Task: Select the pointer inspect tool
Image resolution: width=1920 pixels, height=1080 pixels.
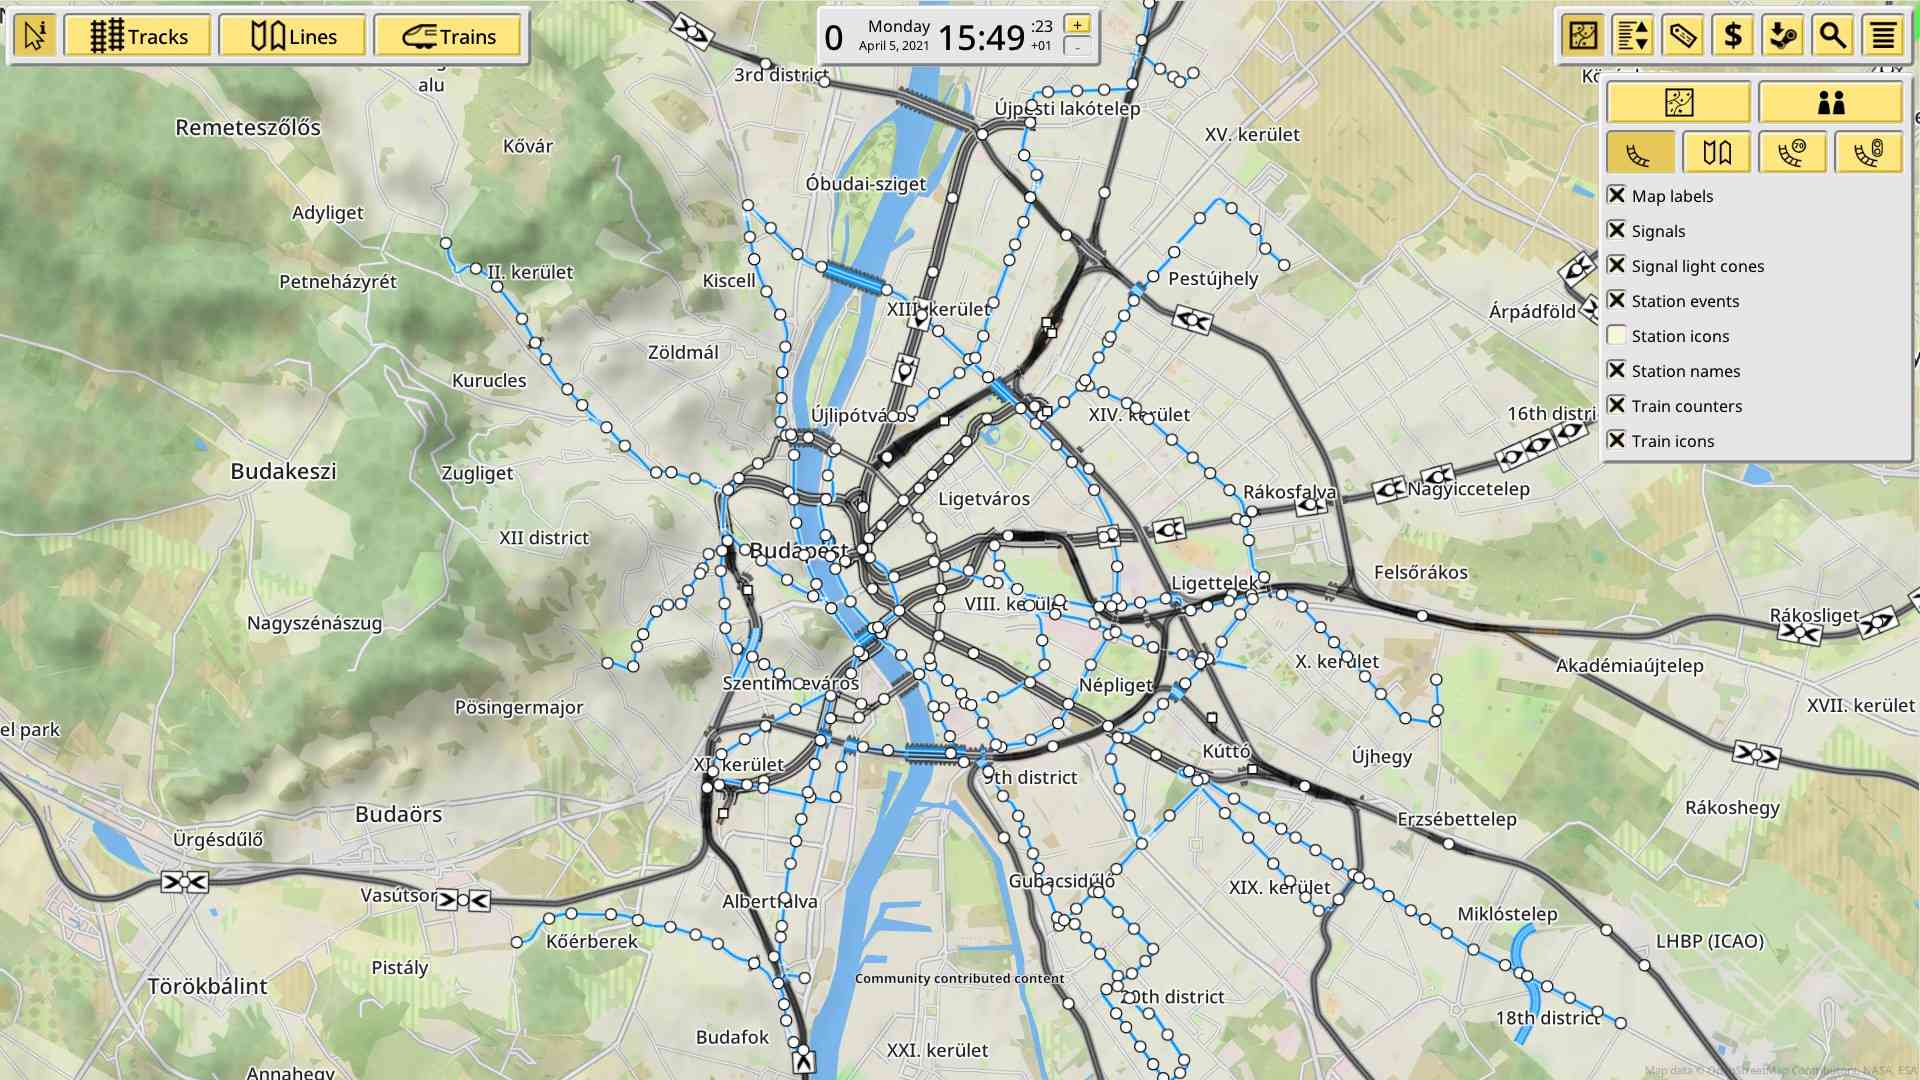Action: (x=35, y=36)
